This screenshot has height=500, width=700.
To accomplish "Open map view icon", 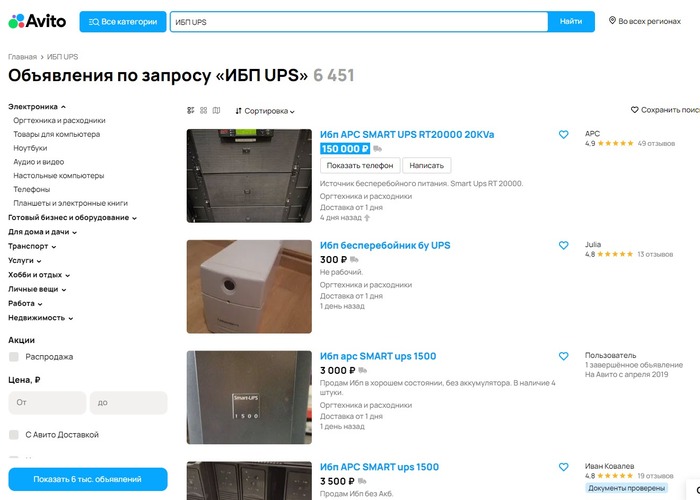I will (x=217, y=110).
